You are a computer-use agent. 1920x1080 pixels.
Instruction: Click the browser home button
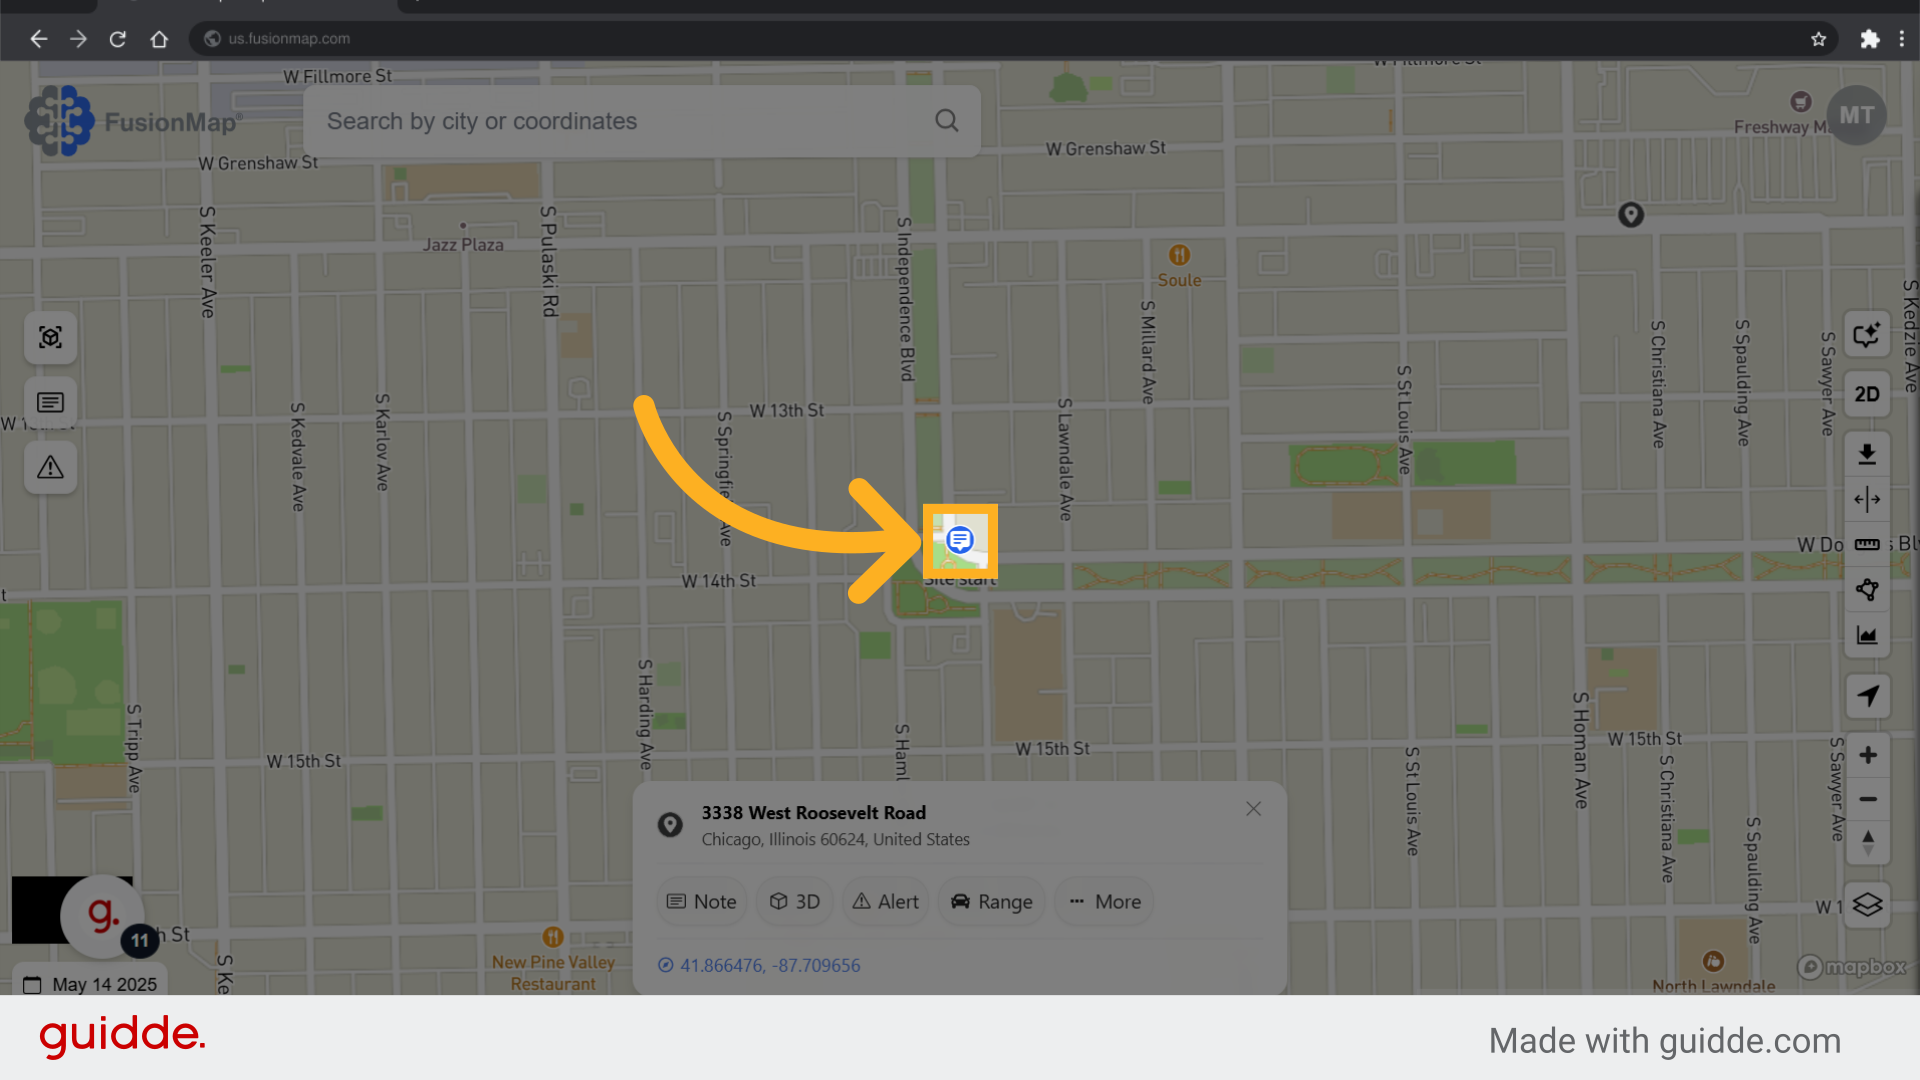159,39
